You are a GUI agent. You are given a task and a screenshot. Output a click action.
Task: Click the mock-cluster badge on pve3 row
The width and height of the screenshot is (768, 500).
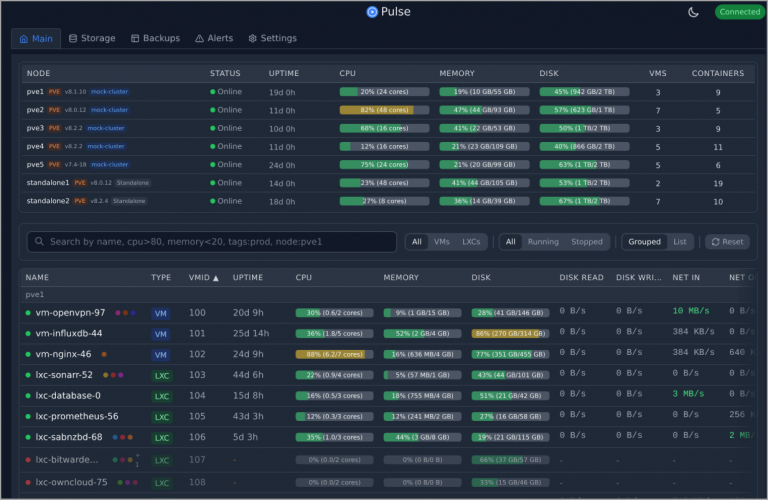[106, 128]
